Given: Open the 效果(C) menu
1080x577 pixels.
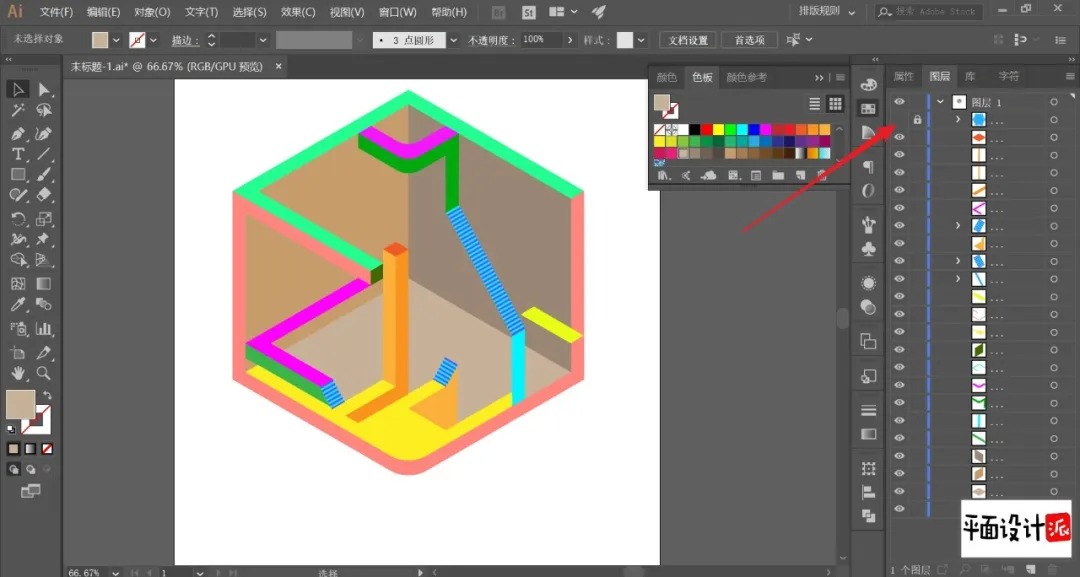Looking at the screenshot, I should click(298, 12).
